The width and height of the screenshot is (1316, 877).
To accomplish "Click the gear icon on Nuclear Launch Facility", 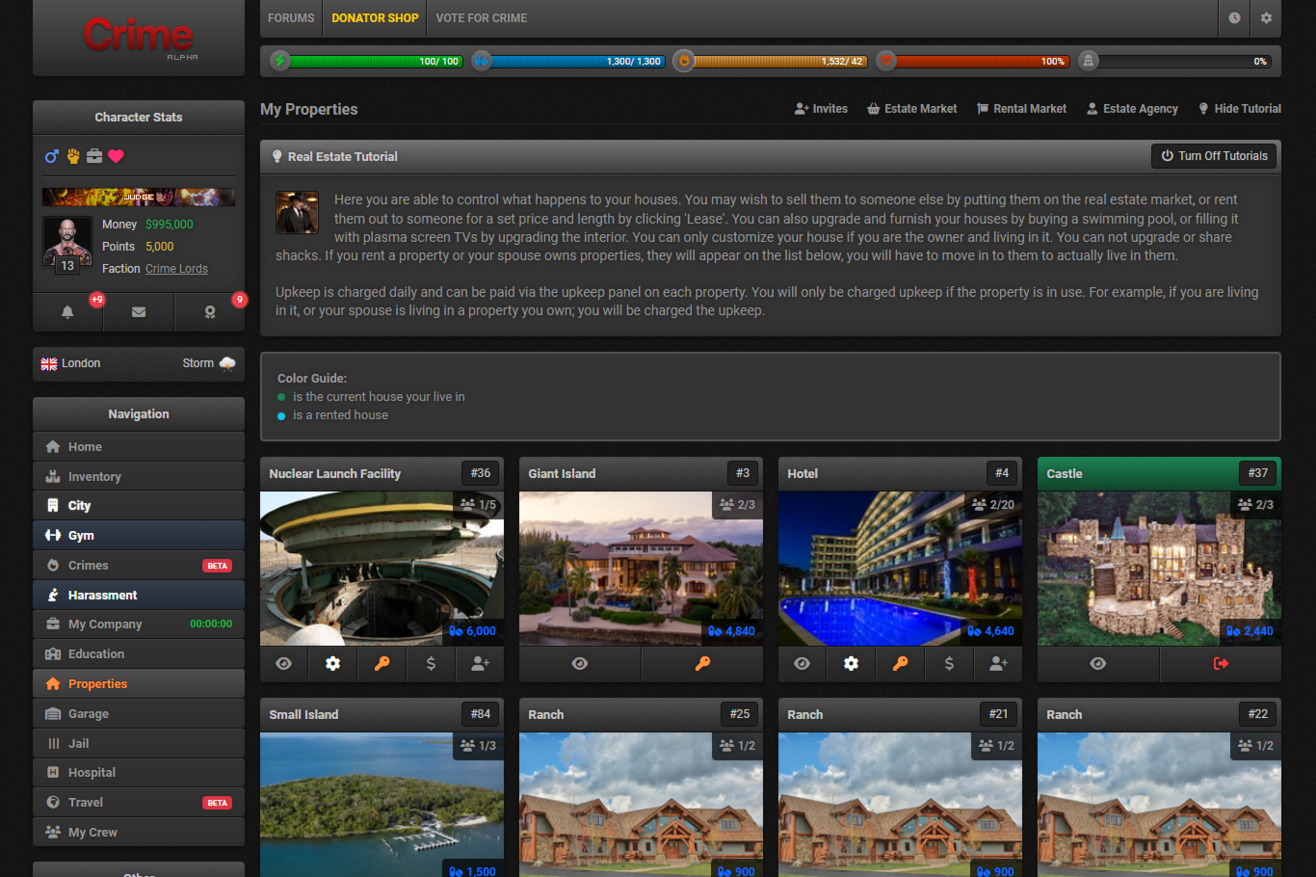I will [333, 663].
